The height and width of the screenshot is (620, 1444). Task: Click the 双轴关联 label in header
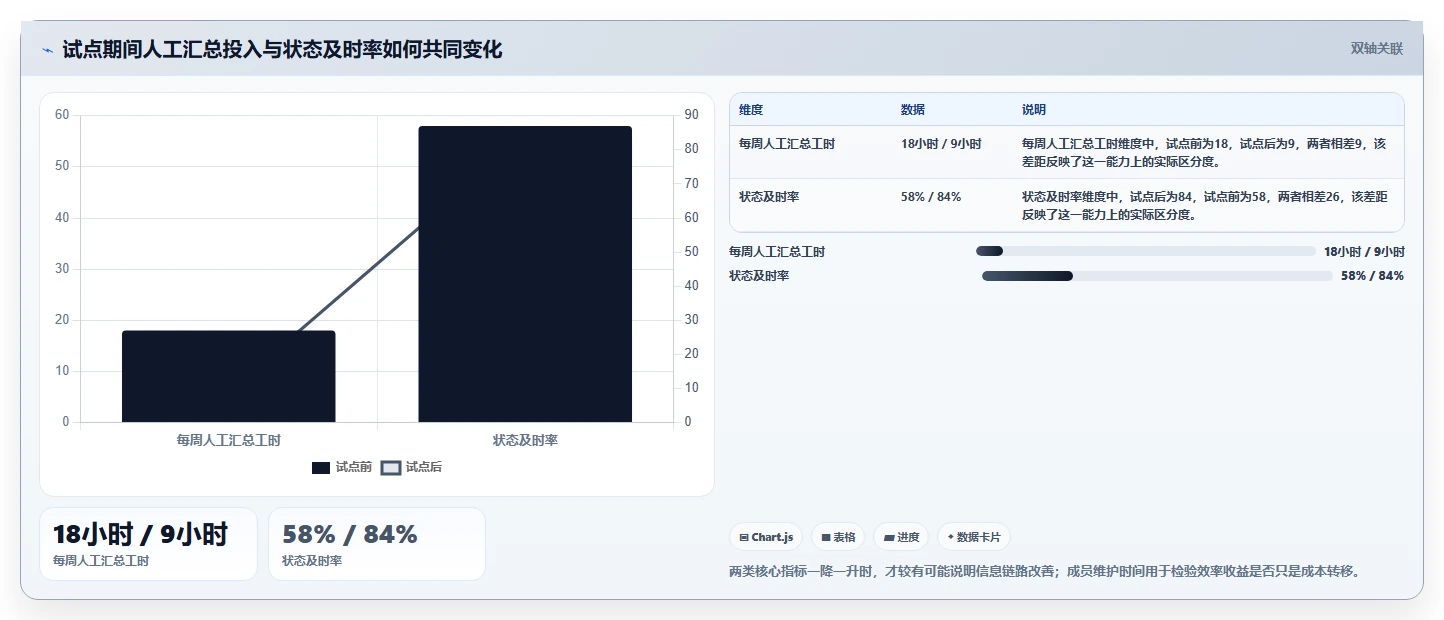1377,49
